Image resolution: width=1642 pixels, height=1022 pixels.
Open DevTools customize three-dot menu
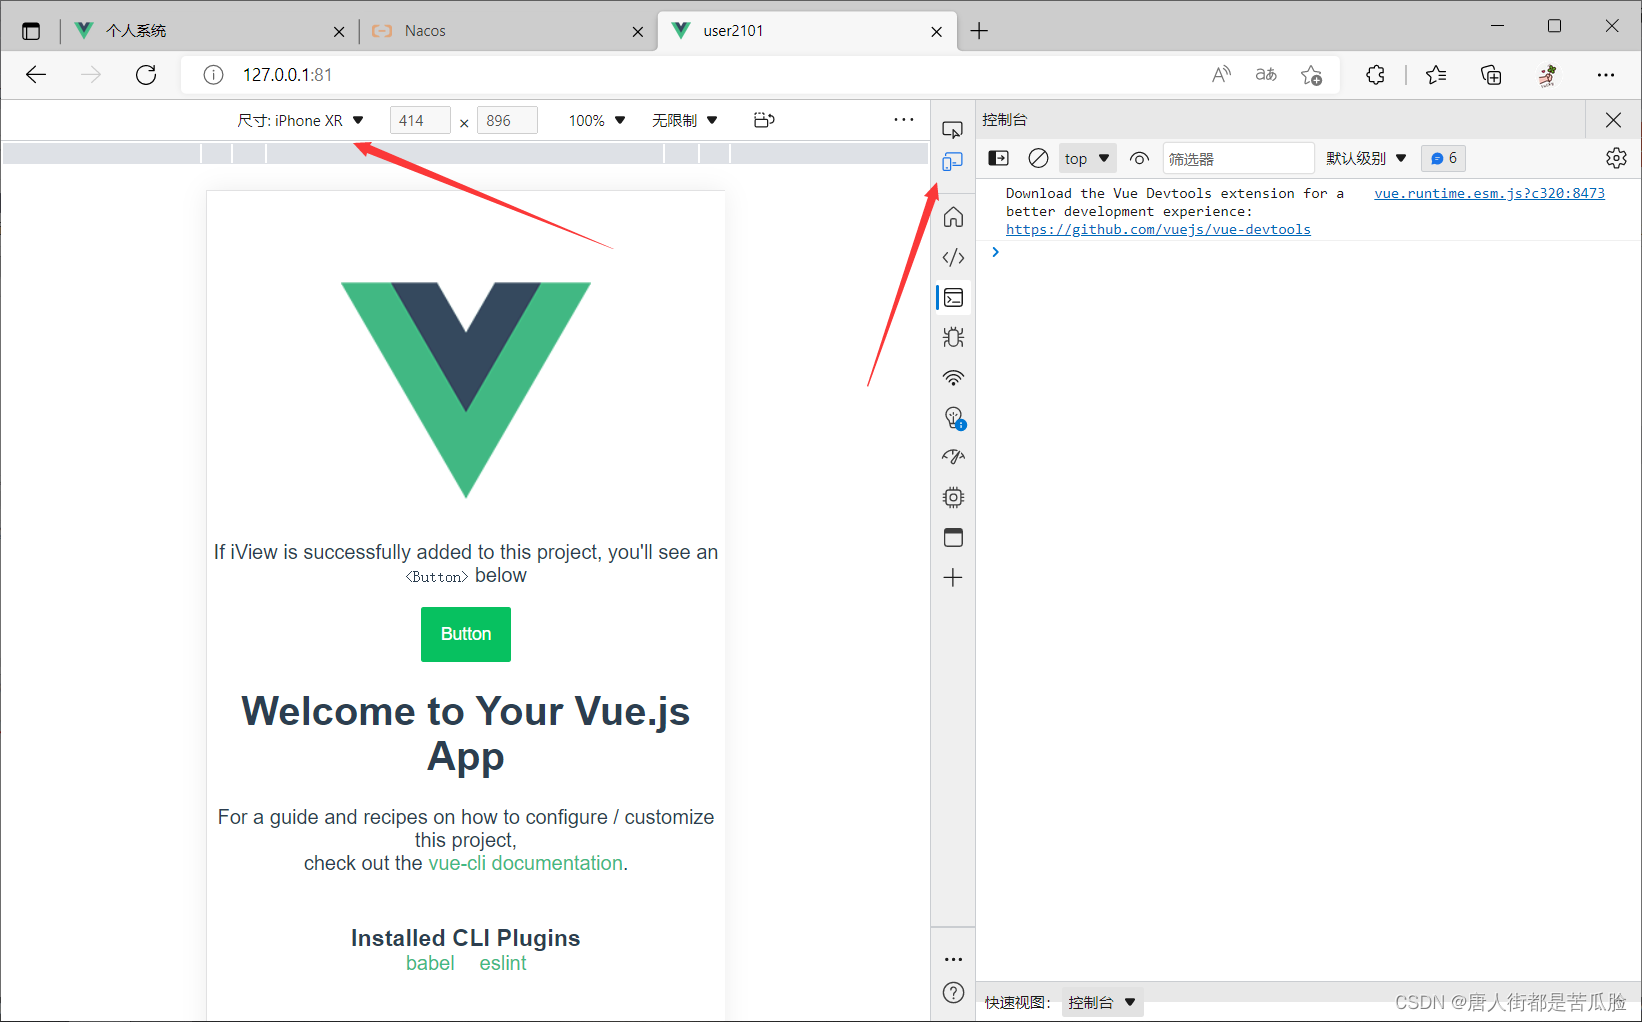point(953,959)
